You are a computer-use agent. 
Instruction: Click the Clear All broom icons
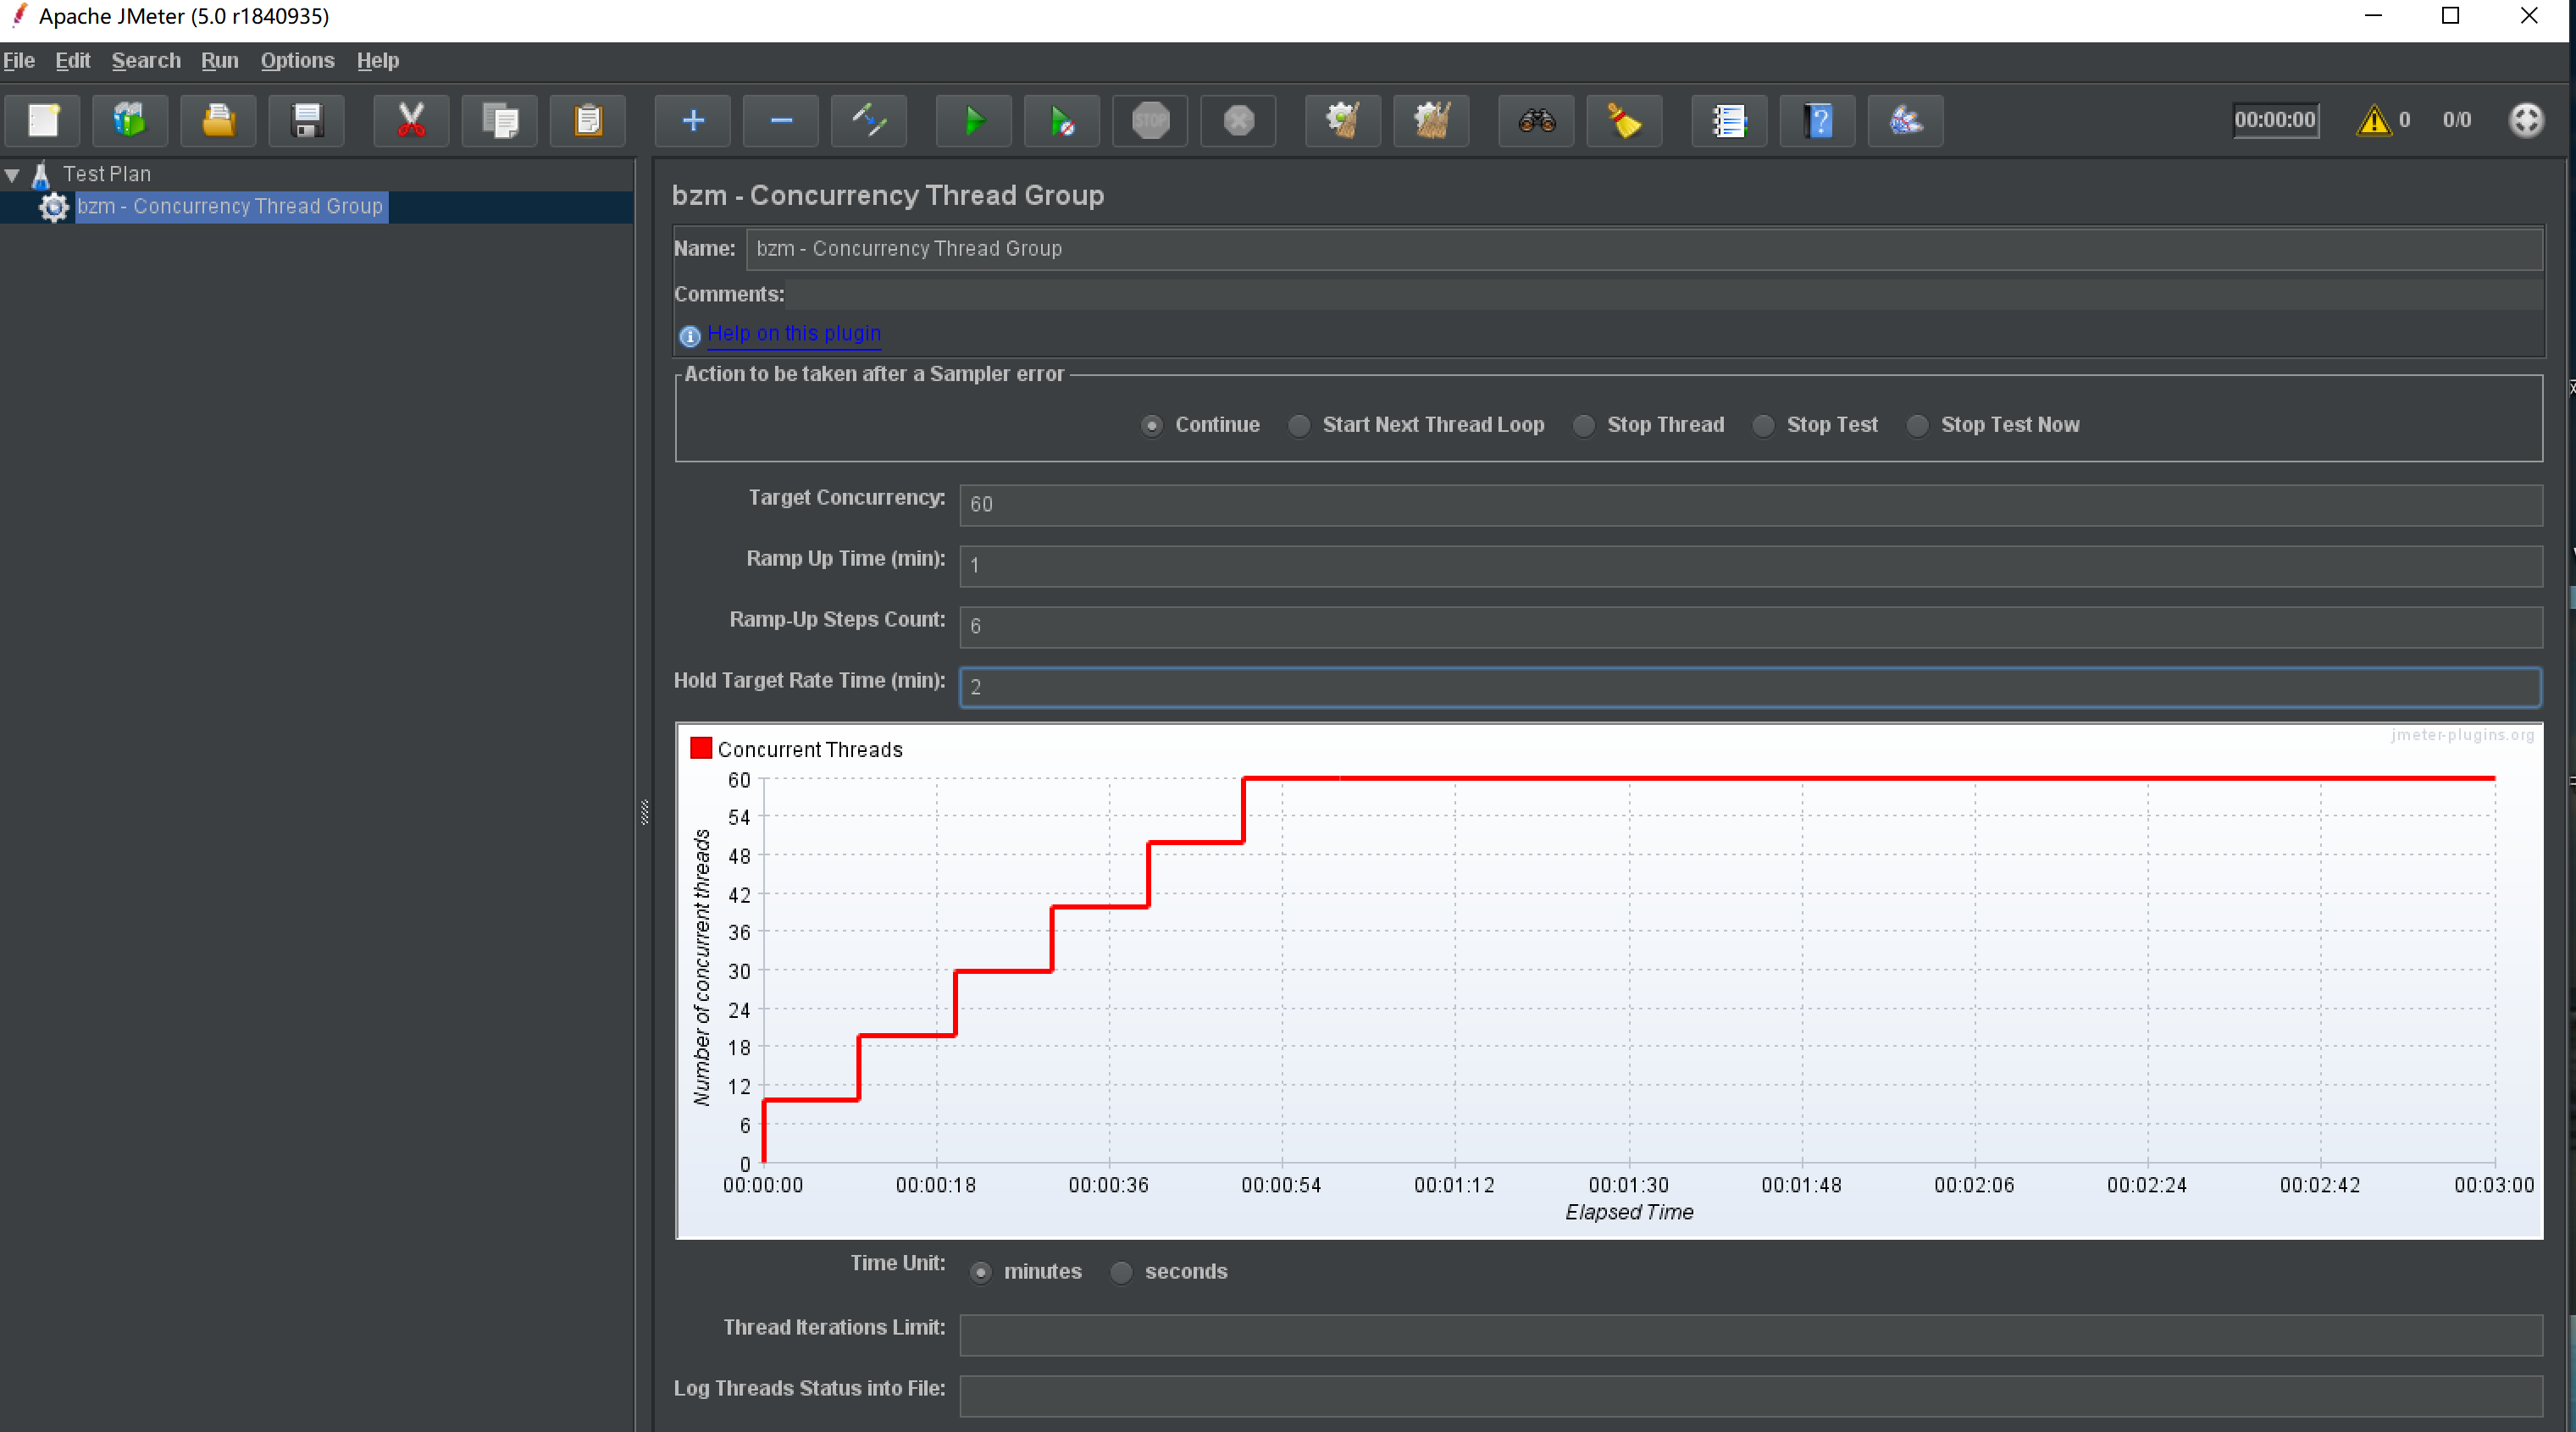tap(1431, 121)
